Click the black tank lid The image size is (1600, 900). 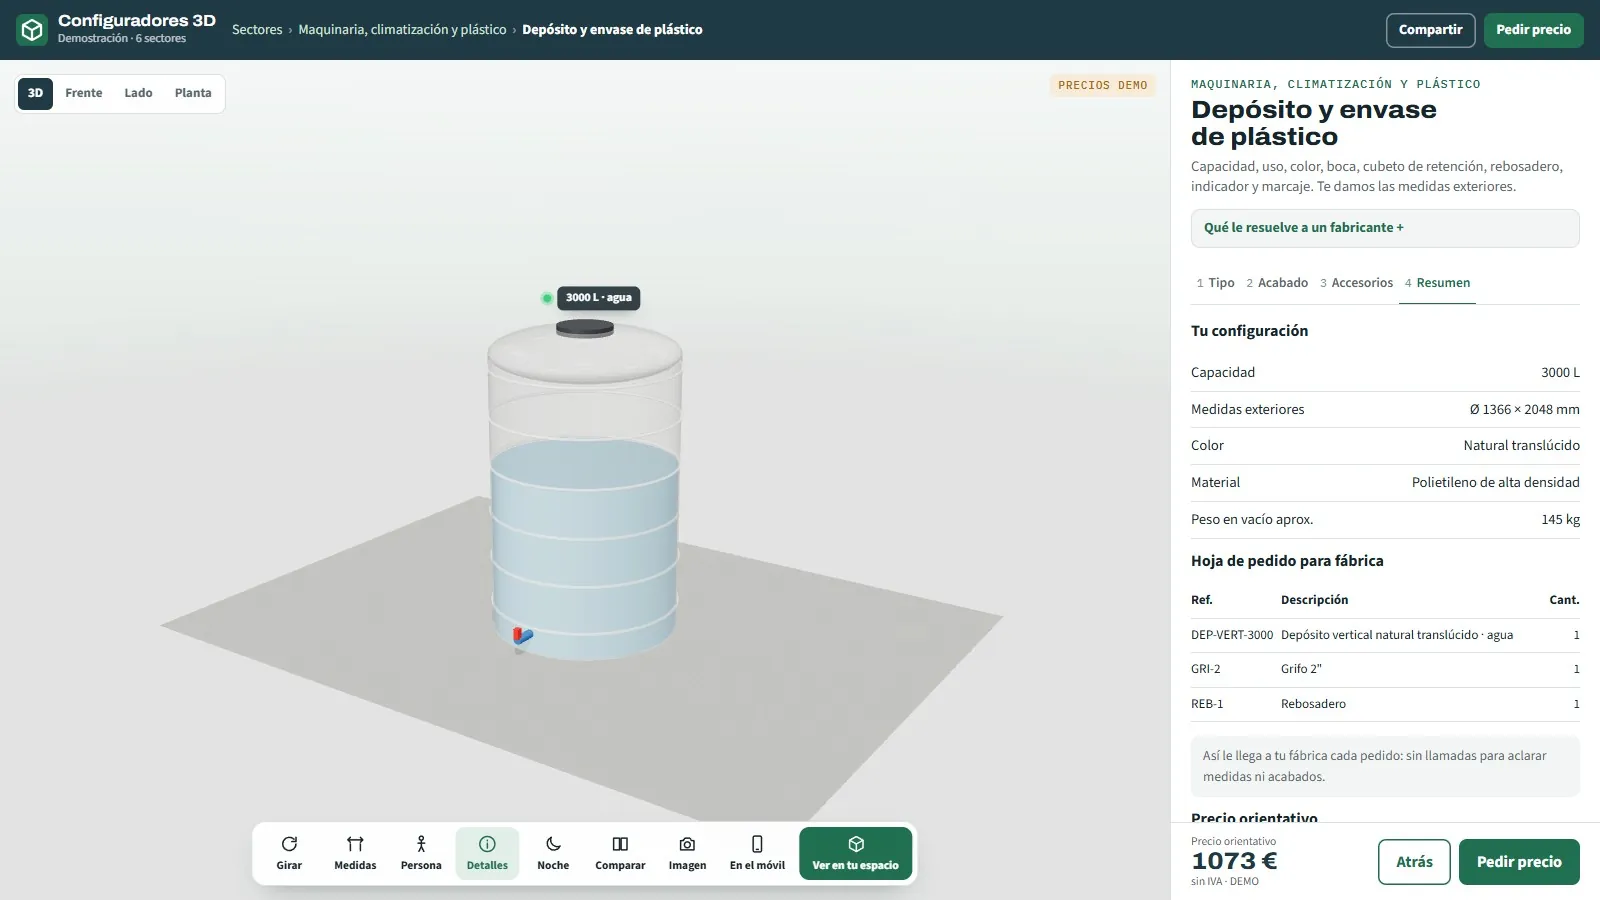tap(585, 328)
